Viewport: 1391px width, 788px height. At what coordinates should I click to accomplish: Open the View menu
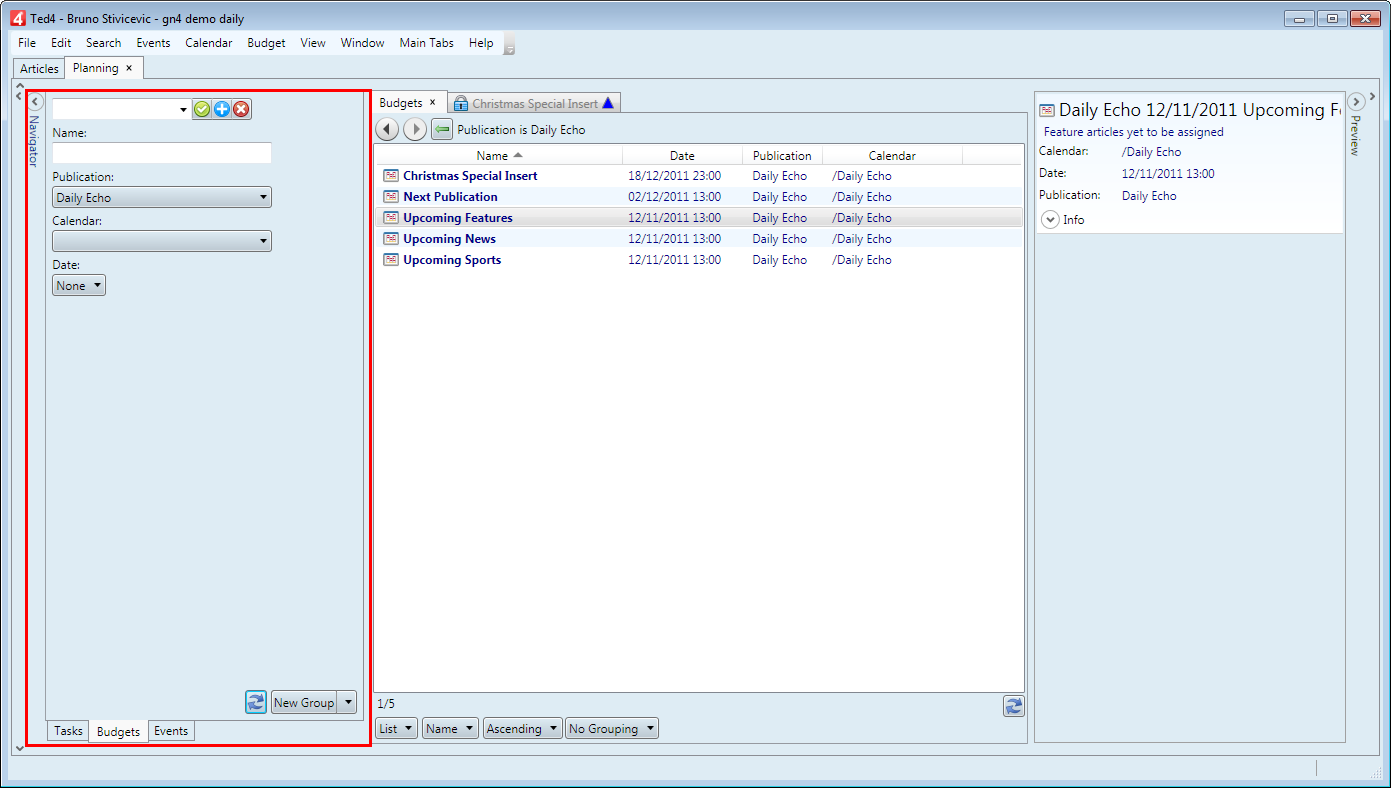[313, 43]
